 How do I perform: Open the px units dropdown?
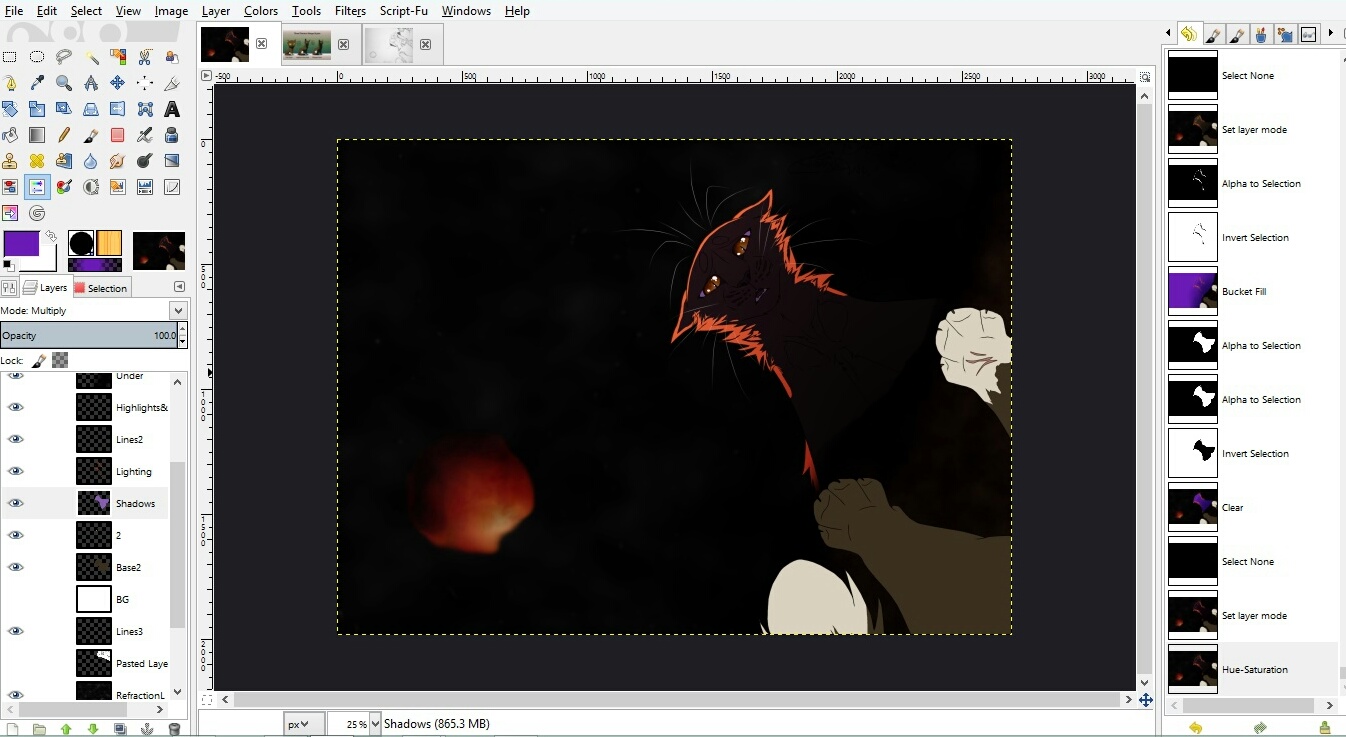point(303,724)
